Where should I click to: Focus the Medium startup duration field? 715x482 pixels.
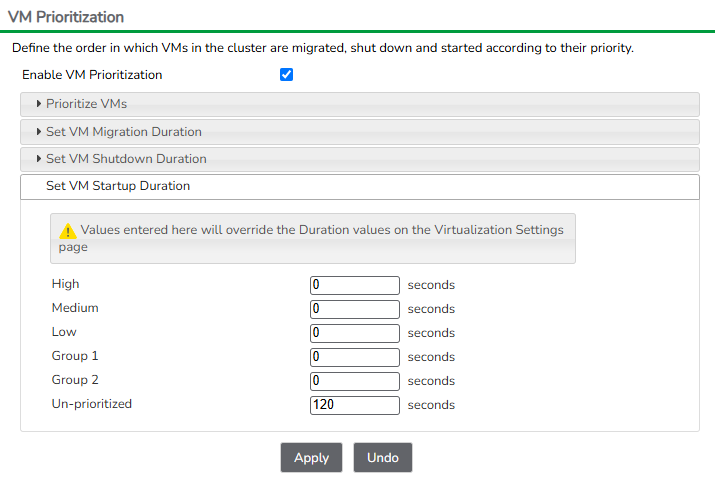(355, 309)
